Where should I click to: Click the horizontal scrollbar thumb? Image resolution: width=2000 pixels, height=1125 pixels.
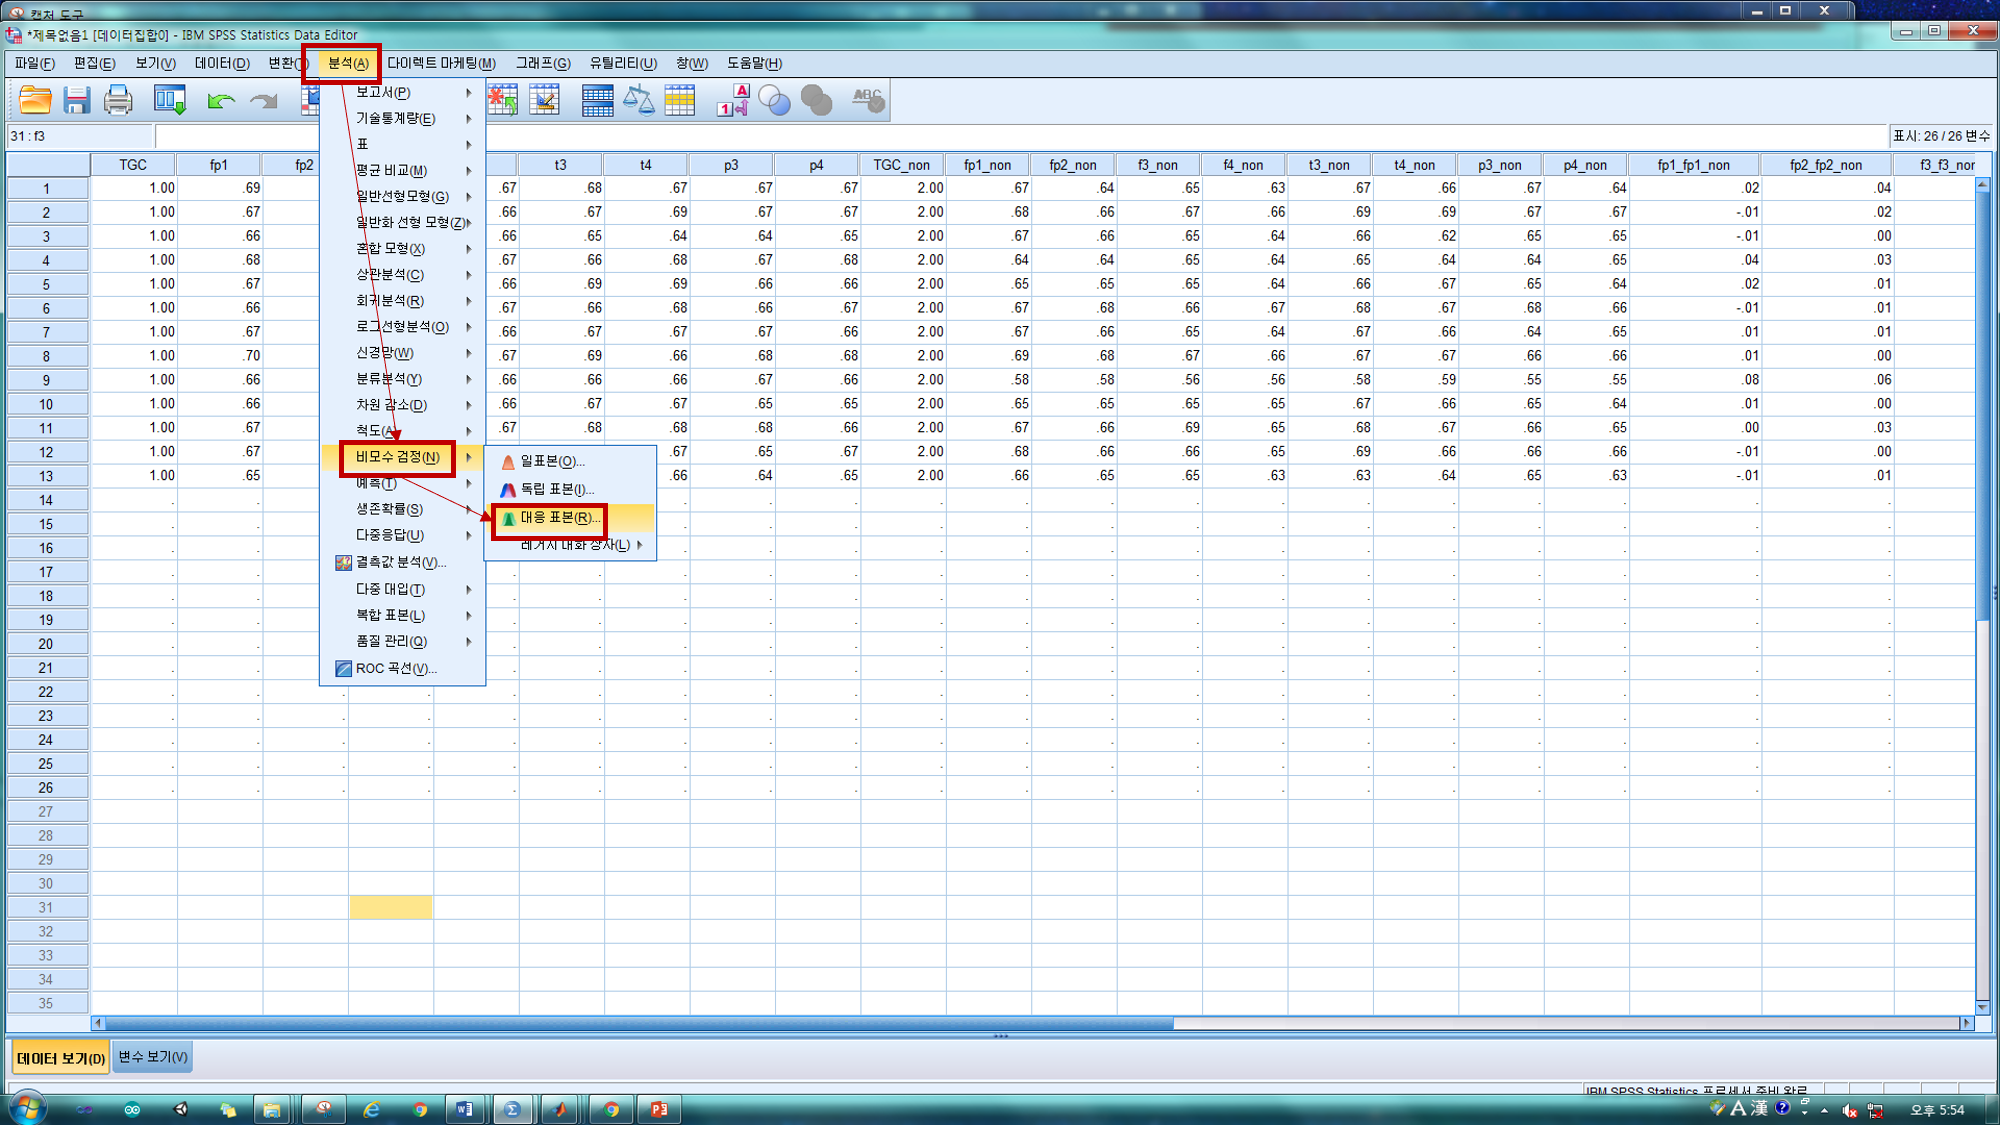[640, 1023]
